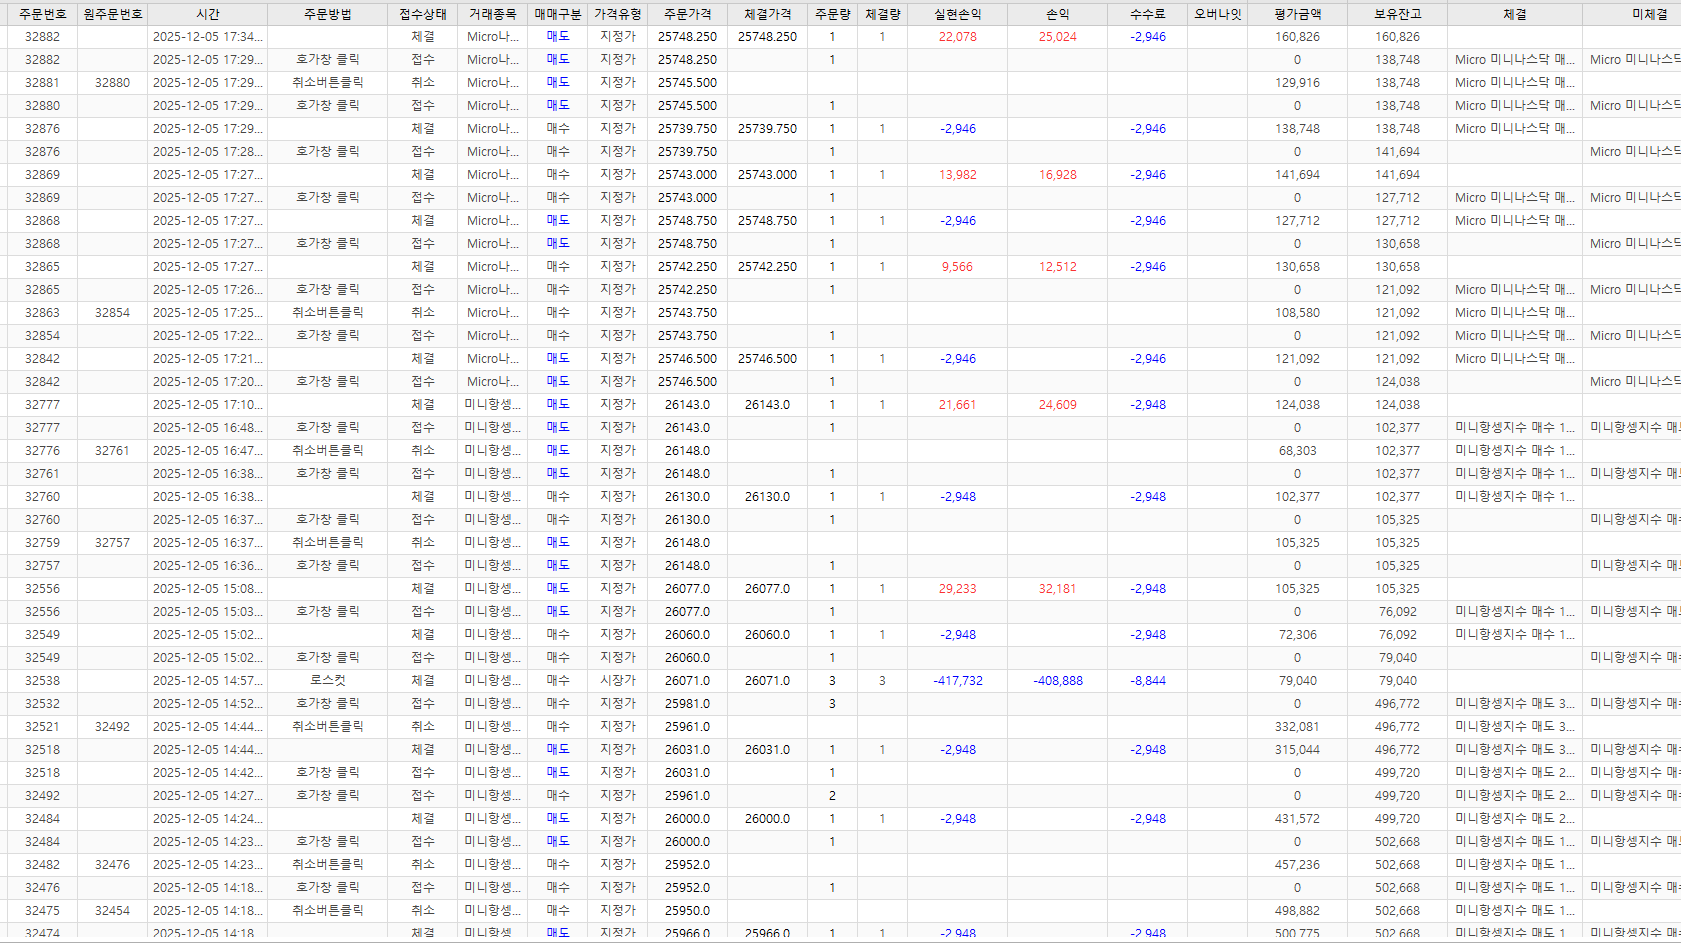Click the 거래종목 column header
Screen dimensions: 1681x943
(x=492, y=14)
